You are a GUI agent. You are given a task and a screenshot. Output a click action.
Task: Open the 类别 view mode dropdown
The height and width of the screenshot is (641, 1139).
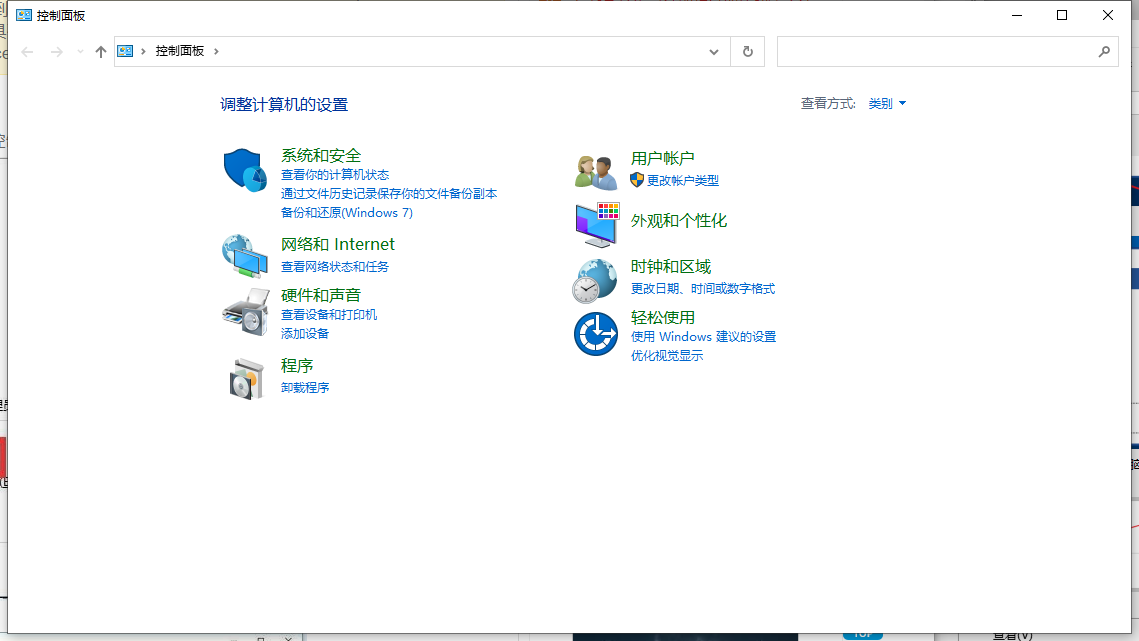click(x=886, y=103)
